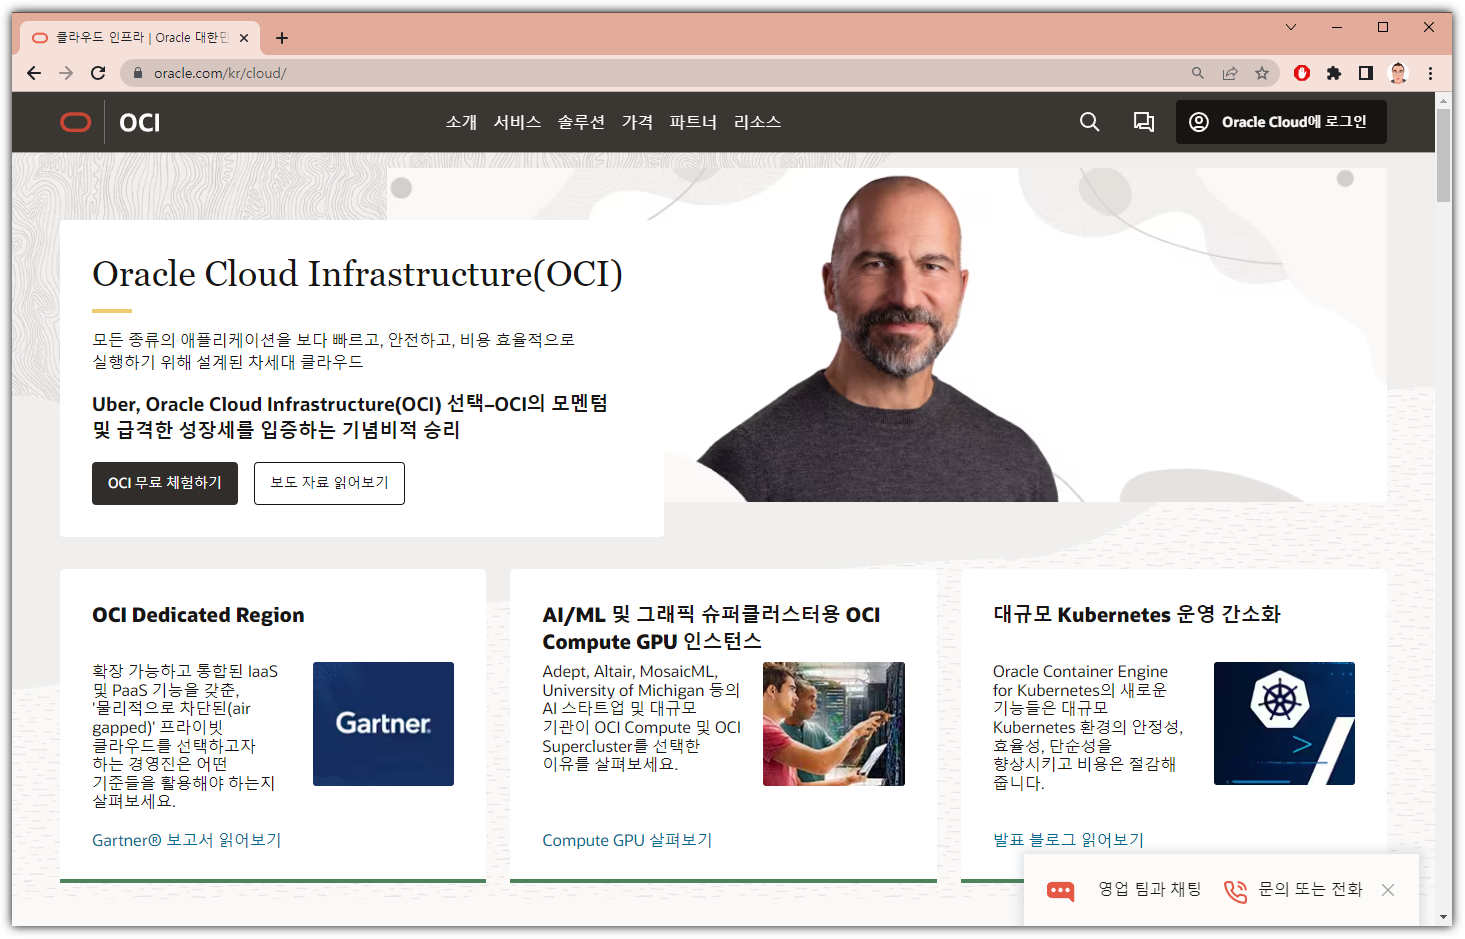Click Oracle Cloud에 로그인 button

(1281, 122)
